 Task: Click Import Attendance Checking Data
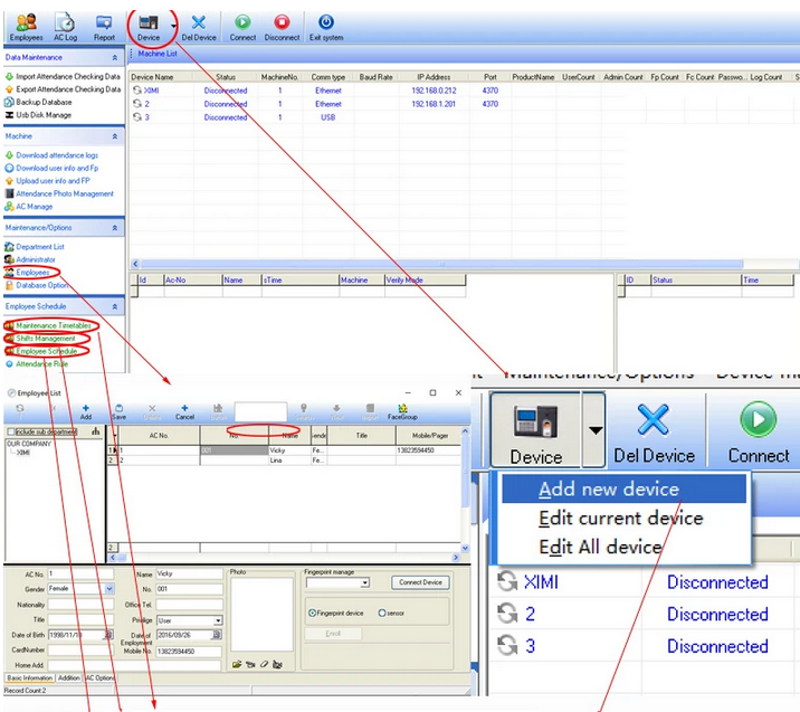[63, 77]
